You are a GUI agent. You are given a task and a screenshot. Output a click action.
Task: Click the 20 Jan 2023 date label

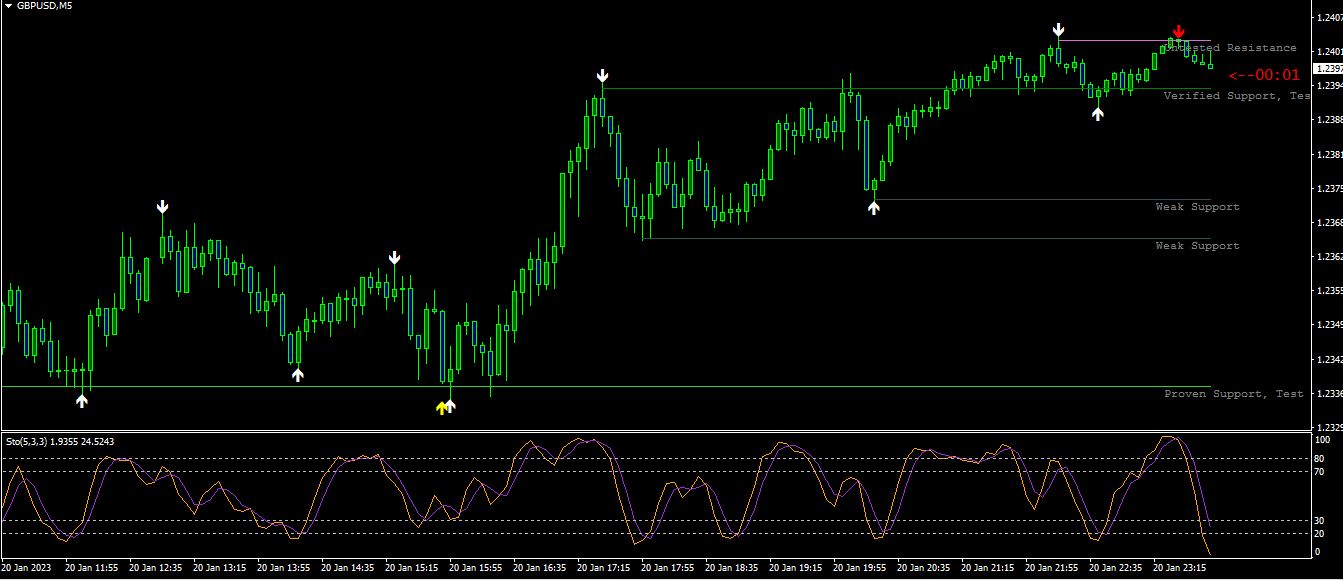tap(27, 568)
